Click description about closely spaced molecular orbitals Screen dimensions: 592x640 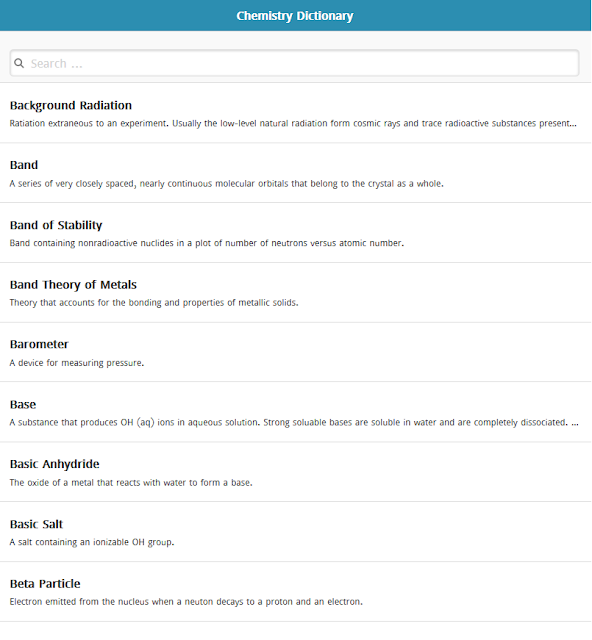tap(227, 183)
